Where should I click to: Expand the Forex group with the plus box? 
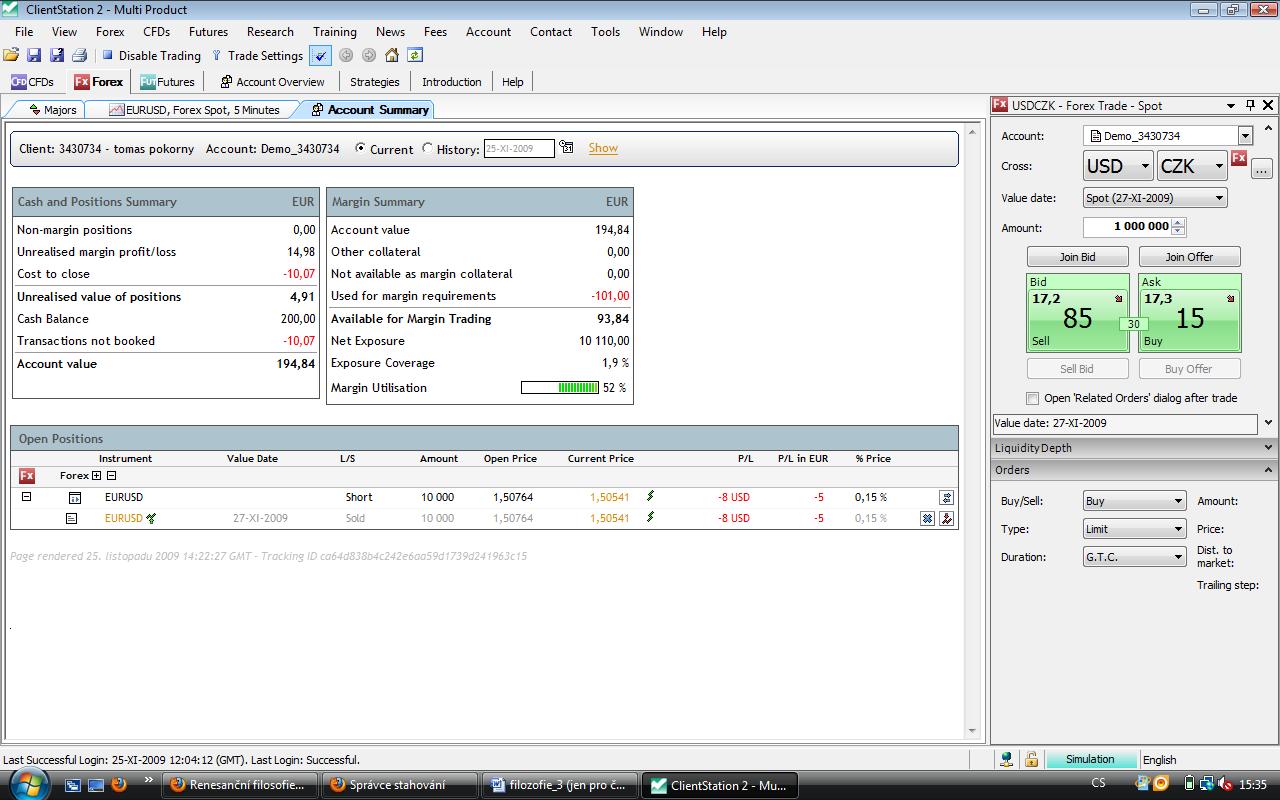click(x=96, y=476)
